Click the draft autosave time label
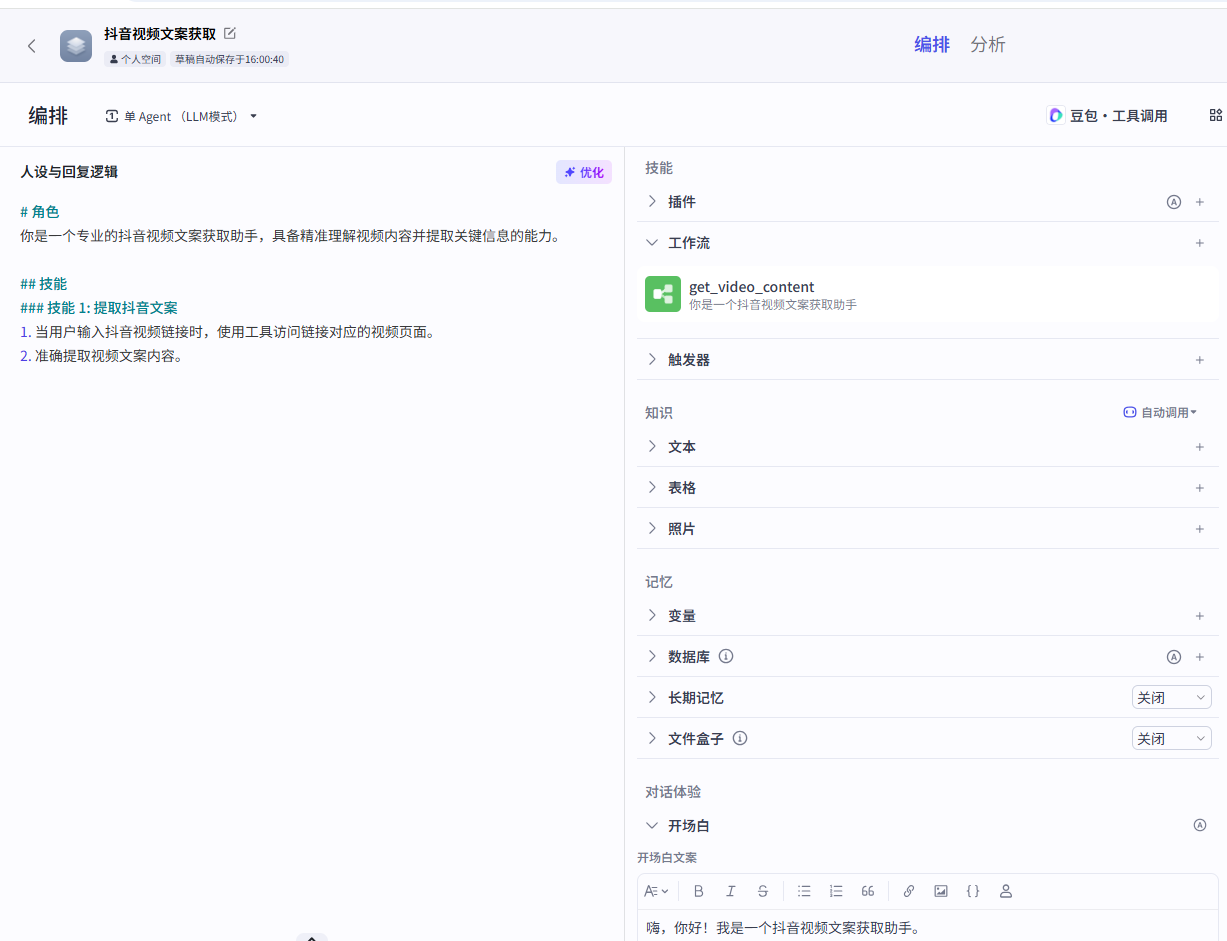Image resolution: width=1227 pixels, height=941 pixels. click(x=229, y=59)
